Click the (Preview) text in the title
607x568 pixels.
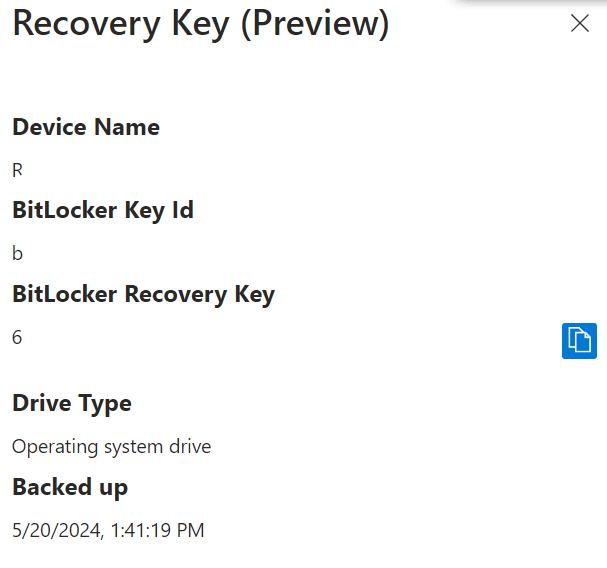coord(315,24)
